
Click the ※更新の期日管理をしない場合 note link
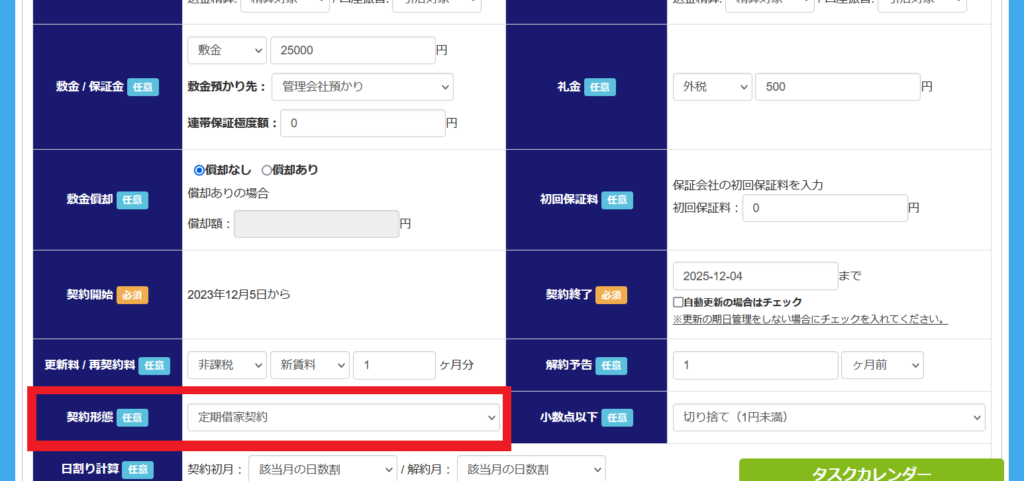click(810, 319)
